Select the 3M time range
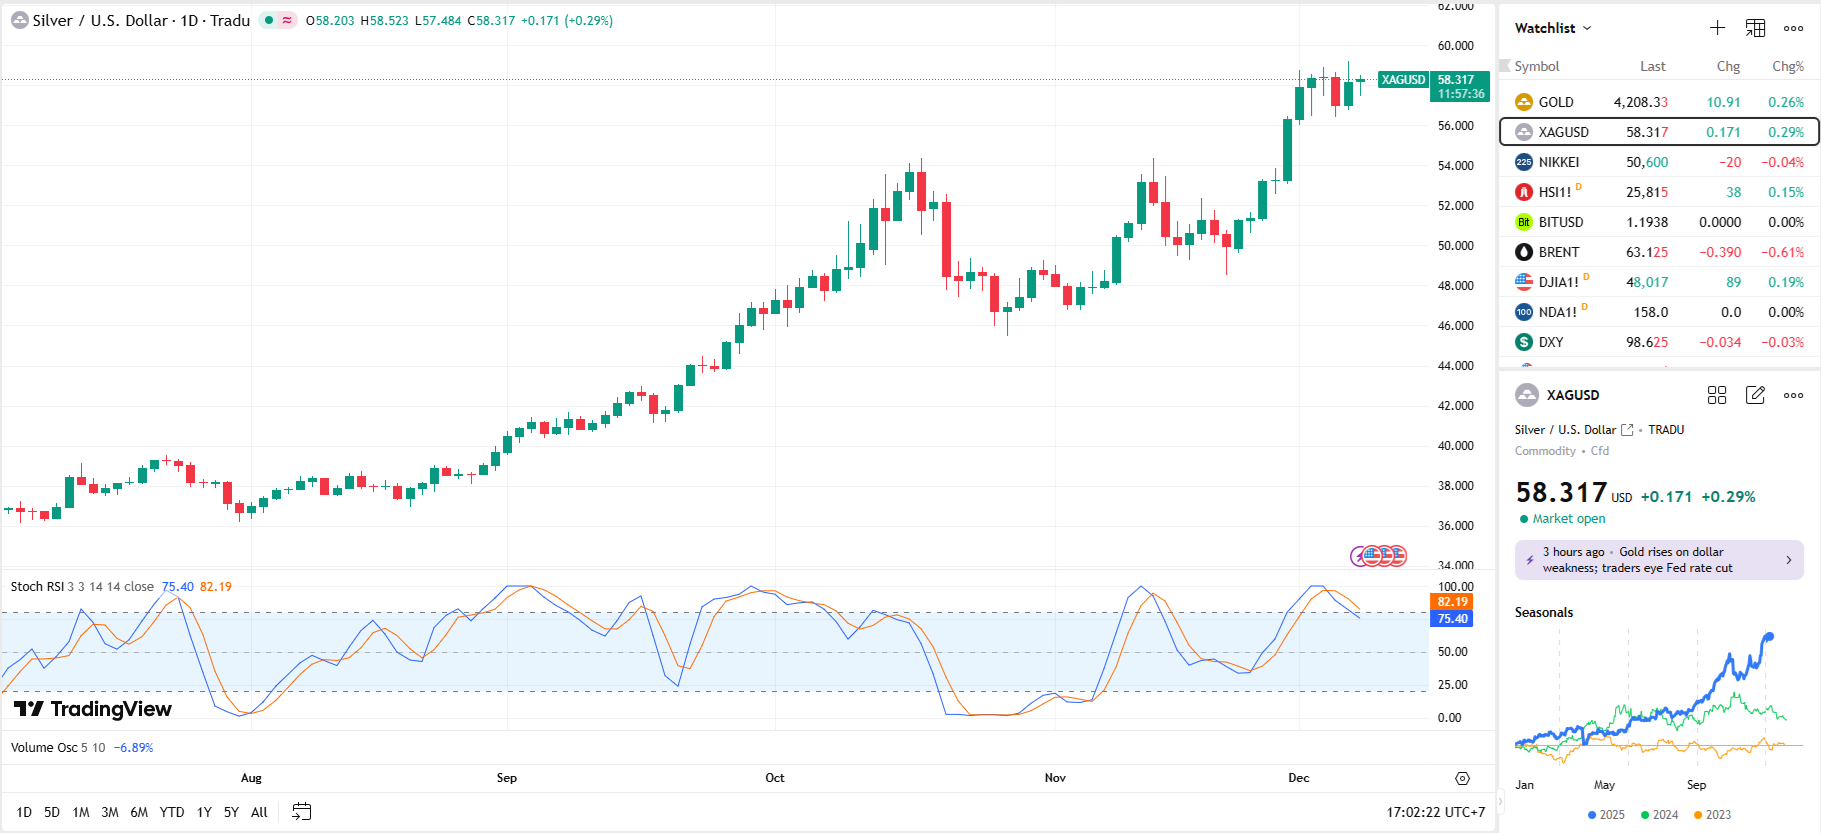The height and width of the screenshot is (833, 1821). pyautogui.click(x=110, y=812)
